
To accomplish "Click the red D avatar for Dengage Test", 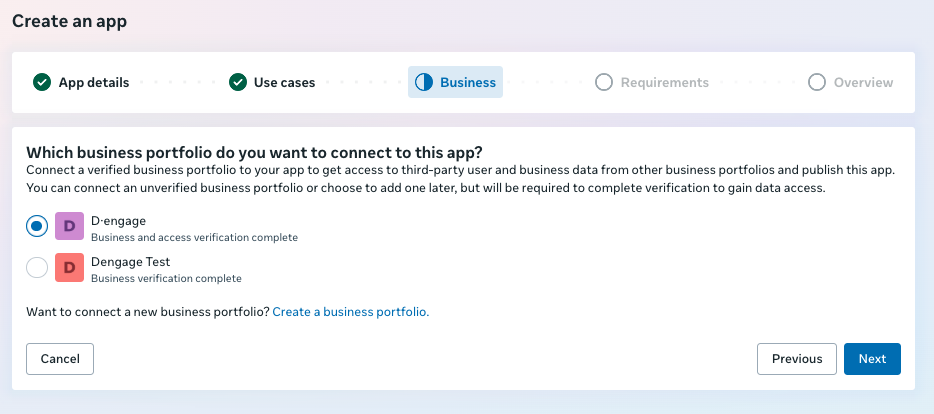I will click(x=70, y=267).
